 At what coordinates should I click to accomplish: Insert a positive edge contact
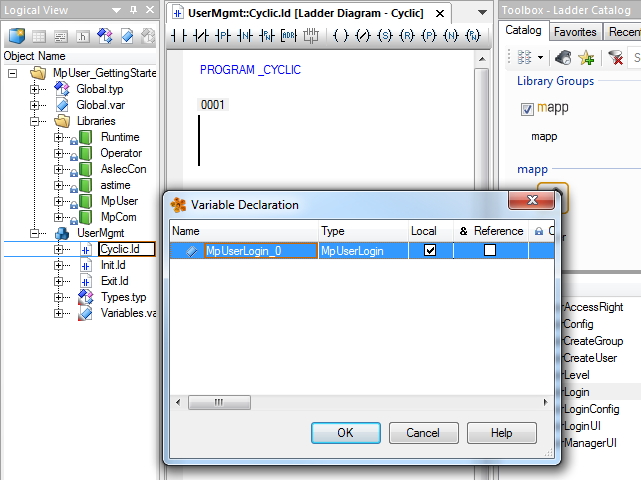223,37
